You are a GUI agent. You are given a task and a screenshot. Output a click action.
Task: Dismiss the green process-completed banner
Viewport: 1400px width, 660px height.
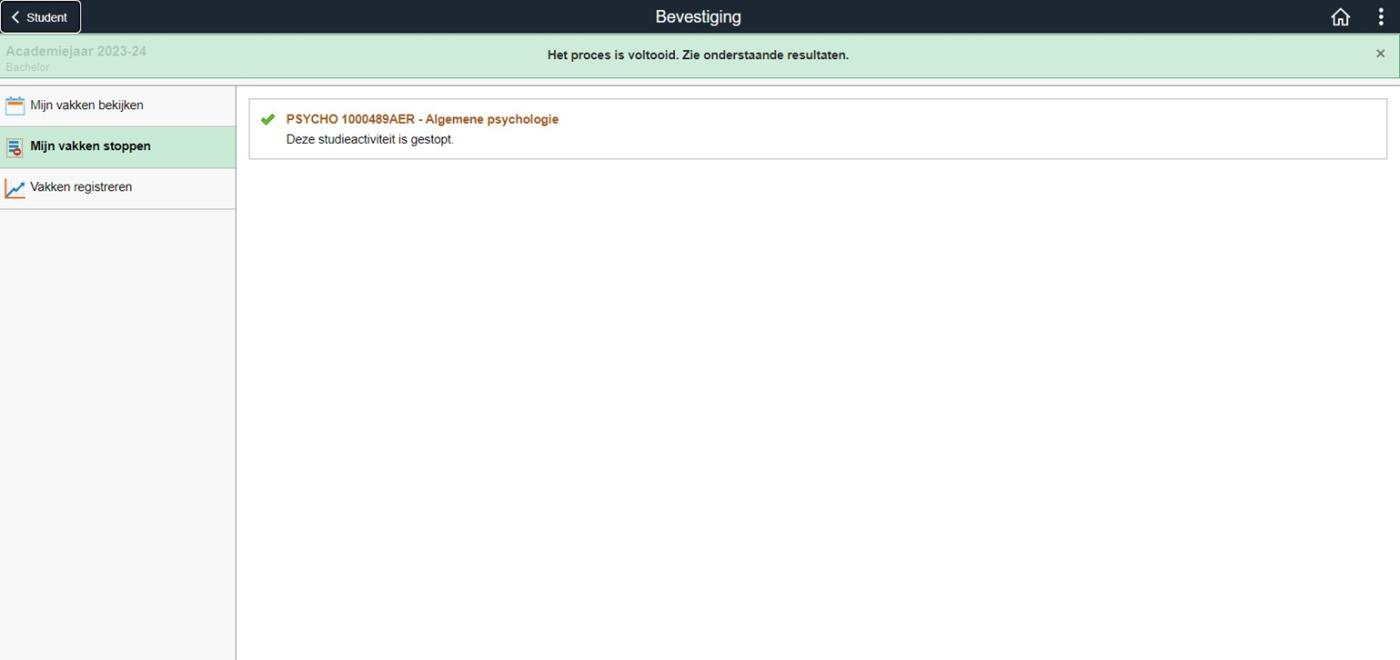(1380, 54)
